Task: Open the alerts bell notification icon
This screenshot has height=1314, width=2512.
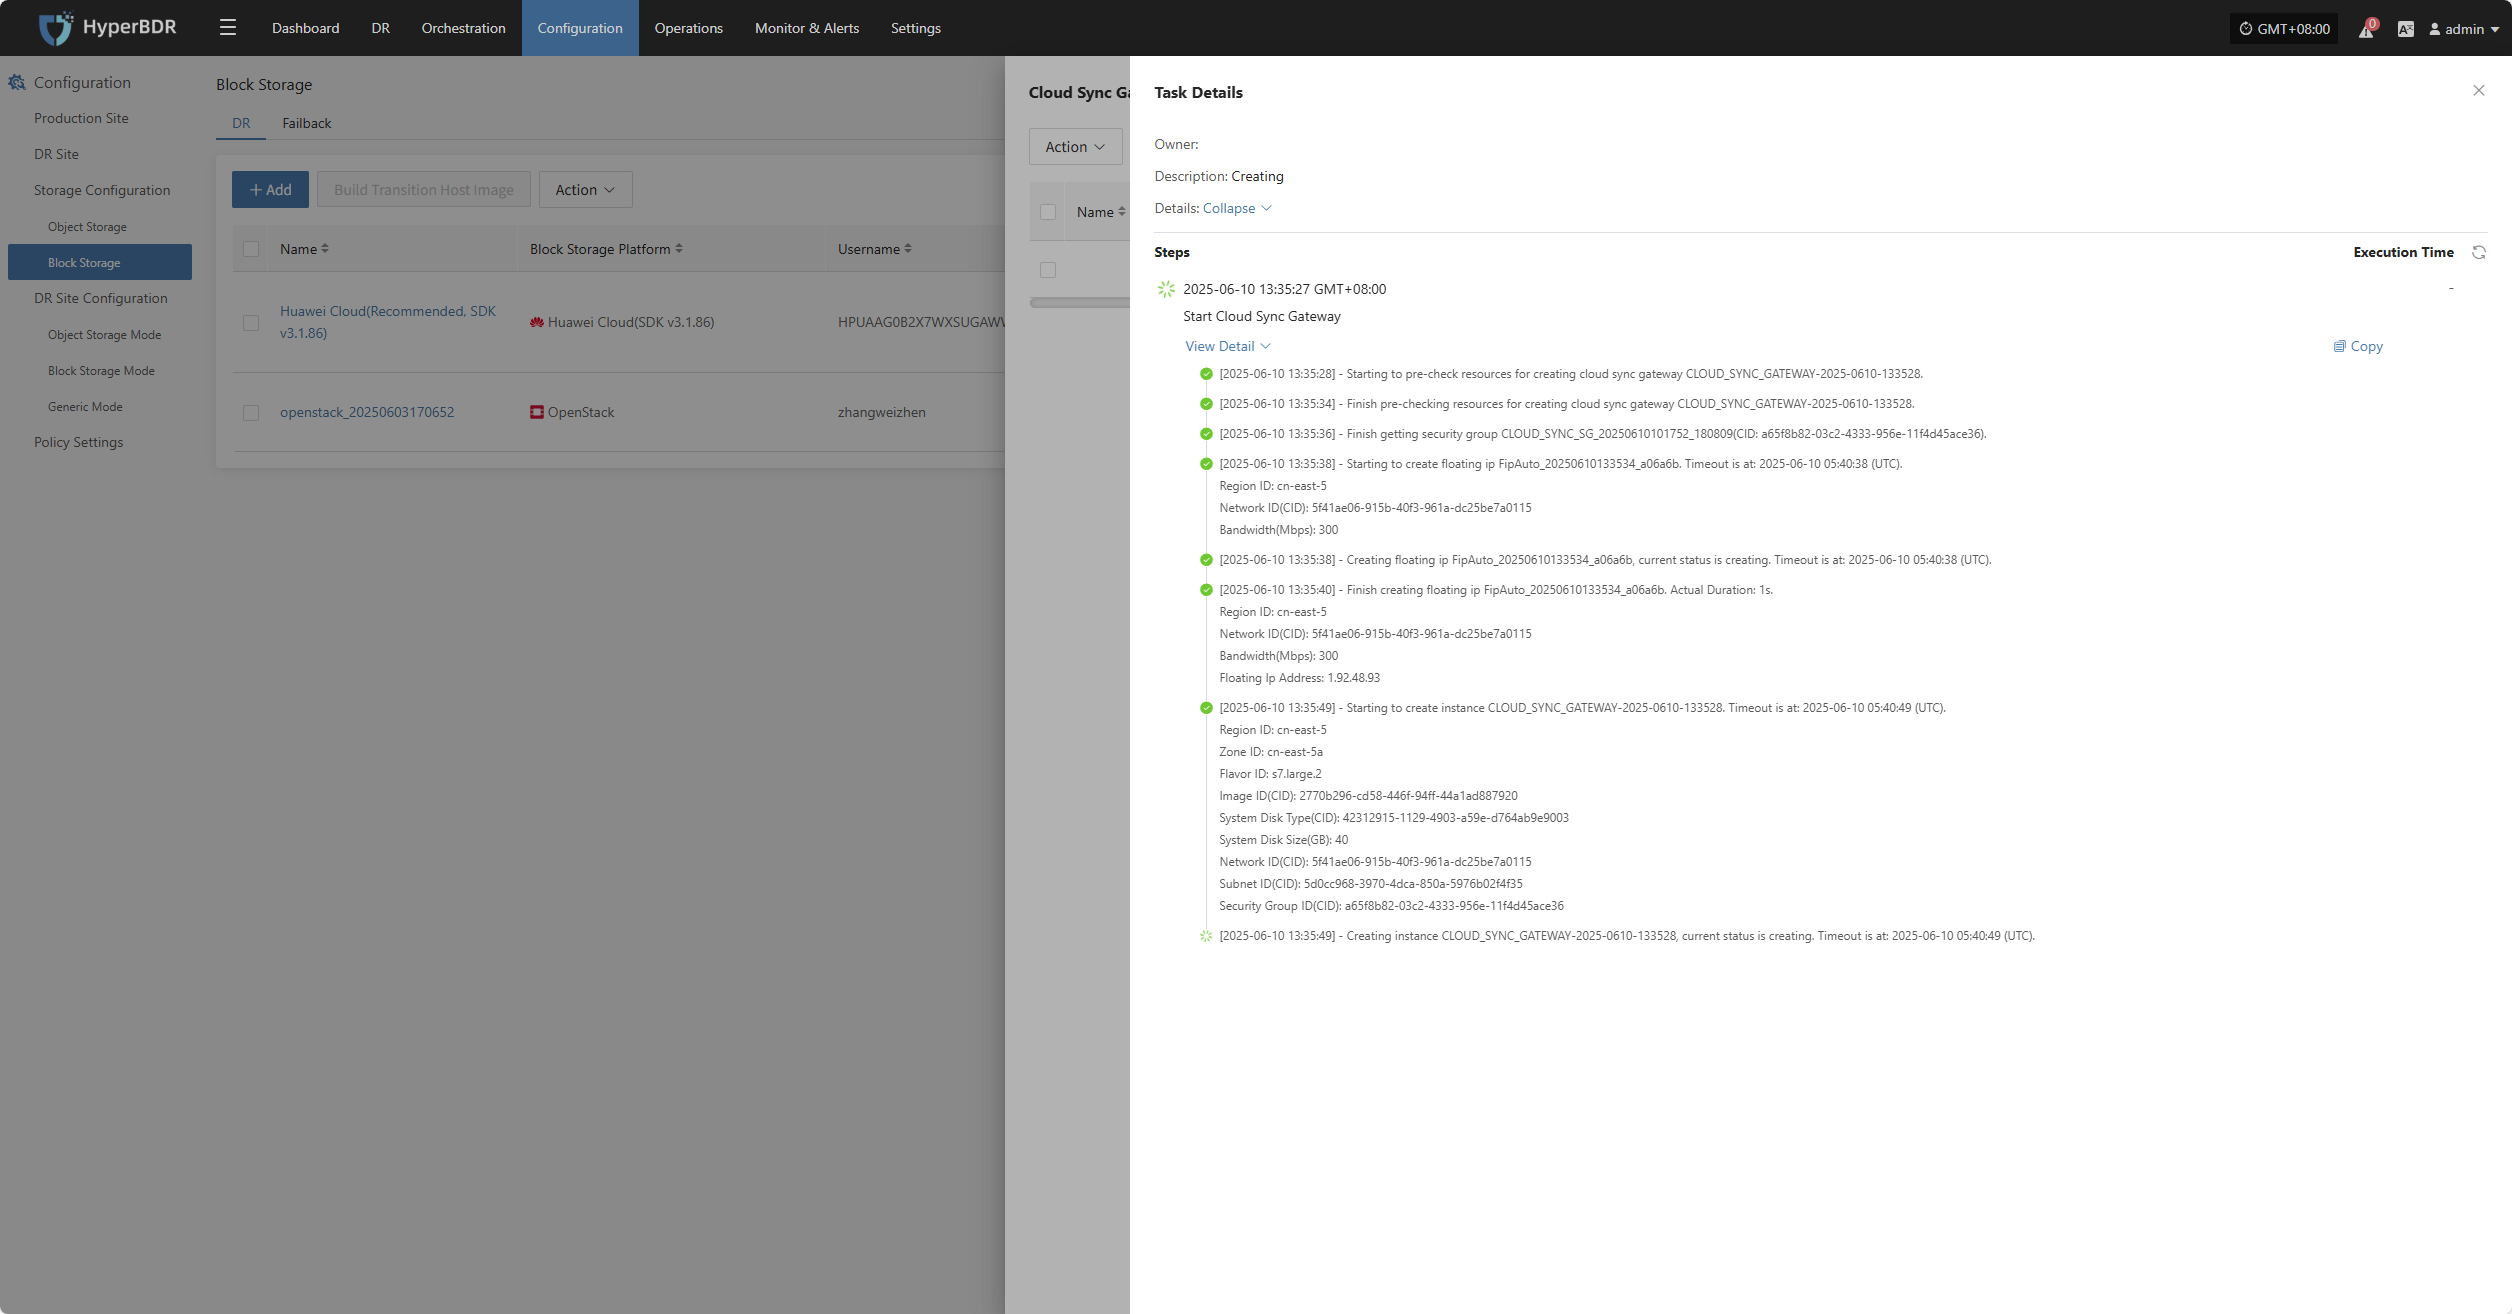Action: coord(2366,29)
